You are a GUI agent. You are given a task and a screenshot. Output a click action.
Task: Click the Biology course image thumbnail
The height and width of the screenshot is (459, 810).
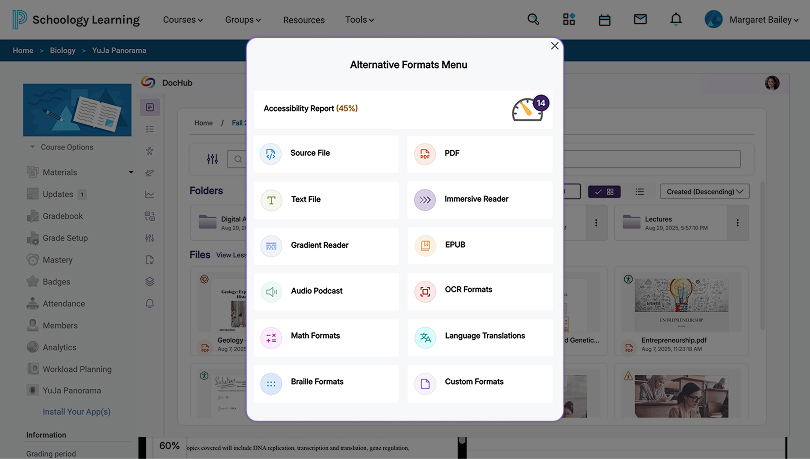coord(77,110)
